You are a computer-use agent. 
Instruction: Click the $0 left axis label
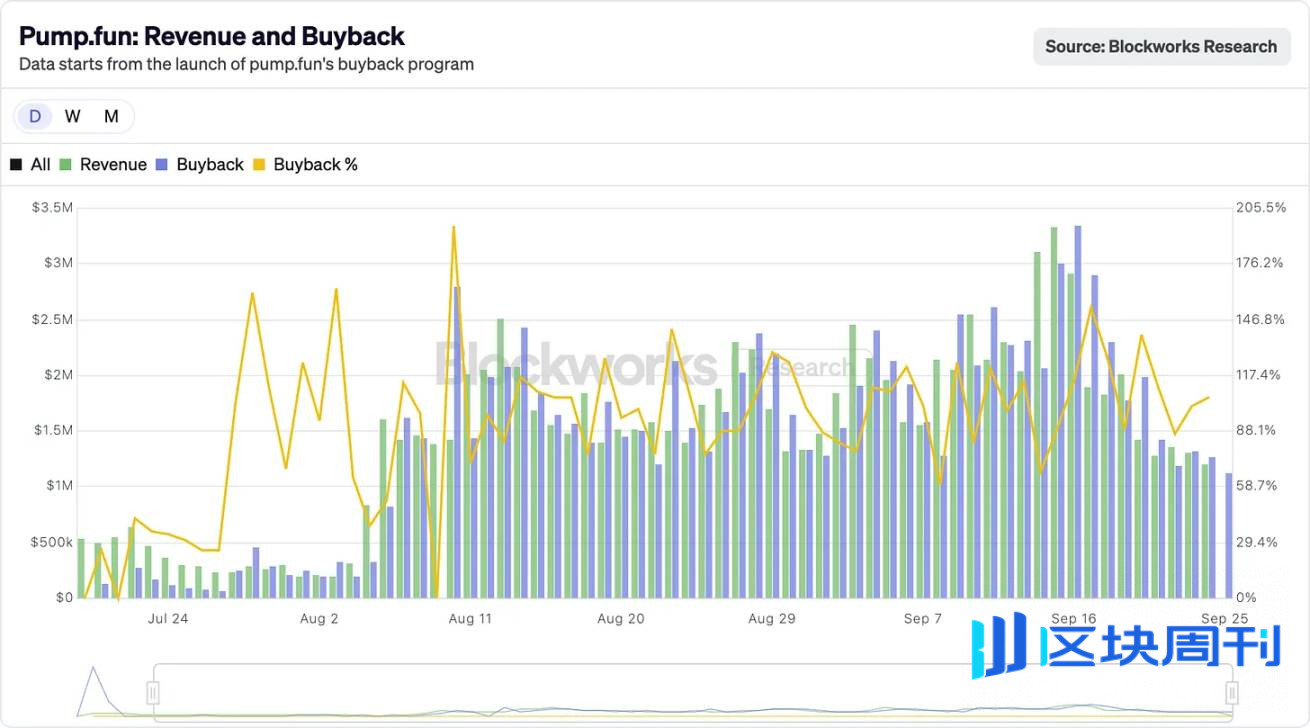[64, 597]
